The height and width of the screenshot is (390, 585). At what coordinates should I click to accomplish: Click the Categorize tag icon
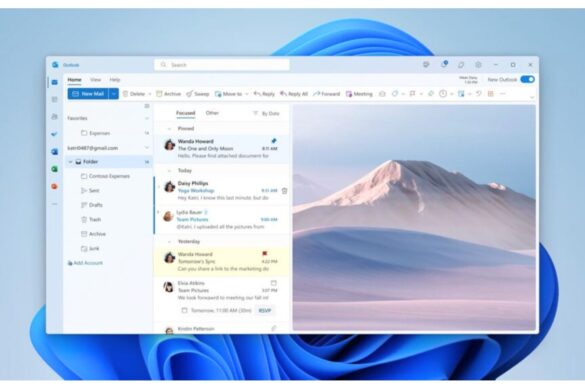[395, 94]
